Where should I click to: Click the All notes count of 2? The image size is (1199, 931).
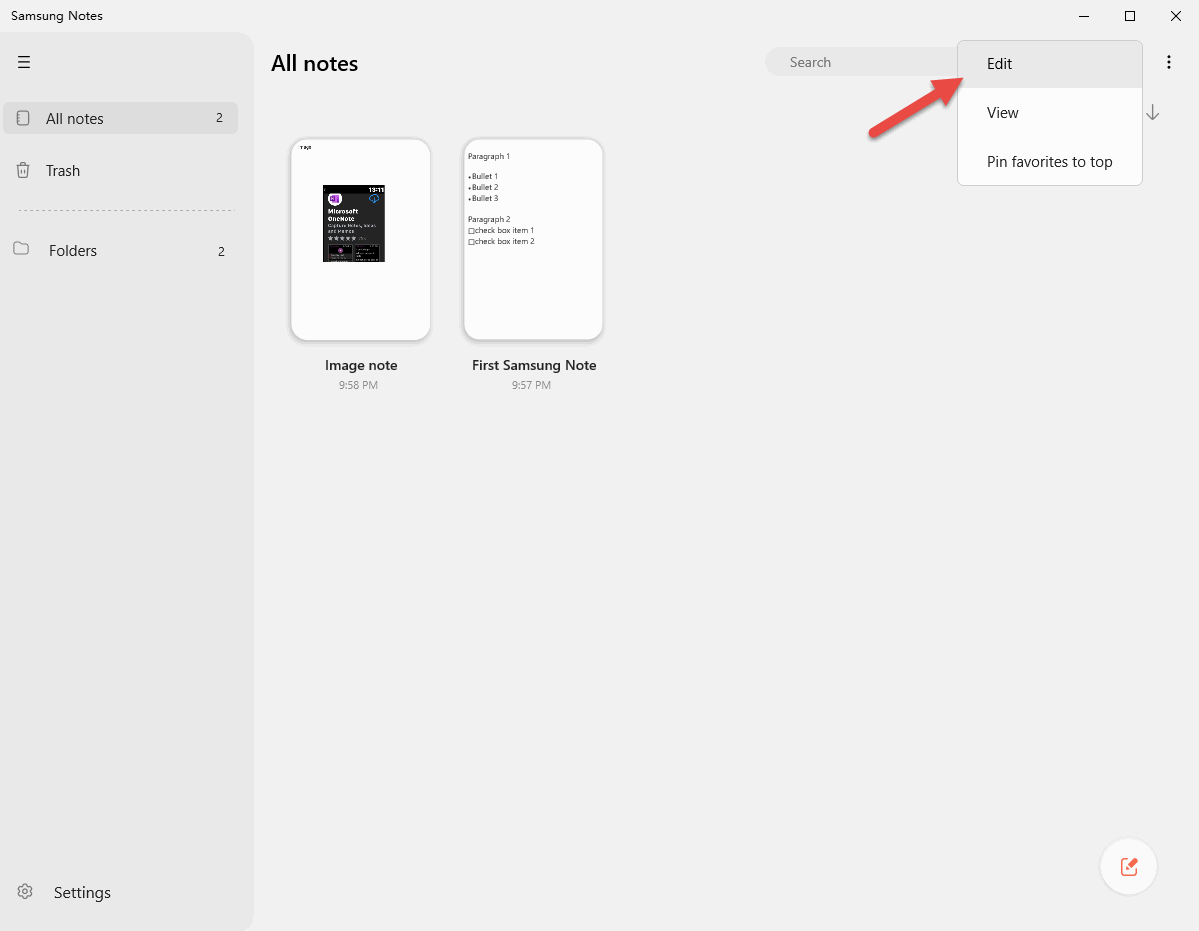[219, 118]
